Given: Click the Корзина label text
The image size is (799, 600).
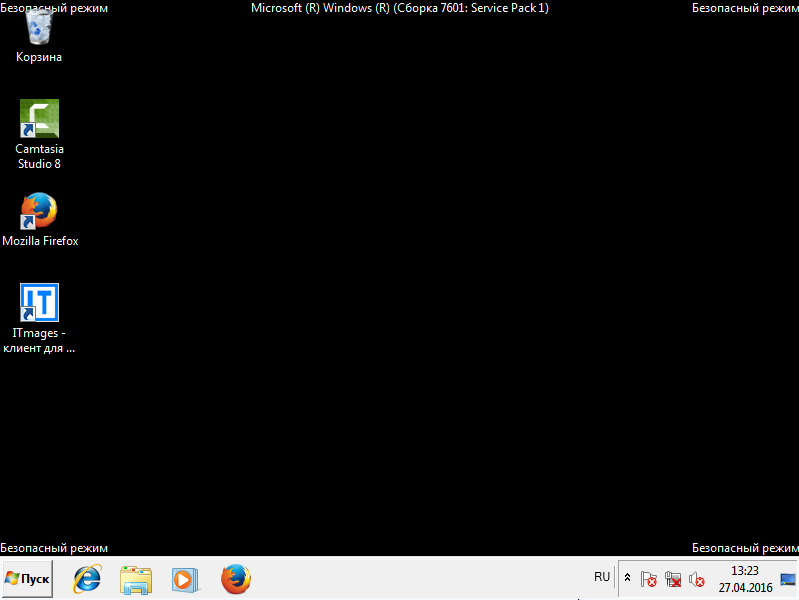Looking at the screenshot, I should [x=39, y=57].
